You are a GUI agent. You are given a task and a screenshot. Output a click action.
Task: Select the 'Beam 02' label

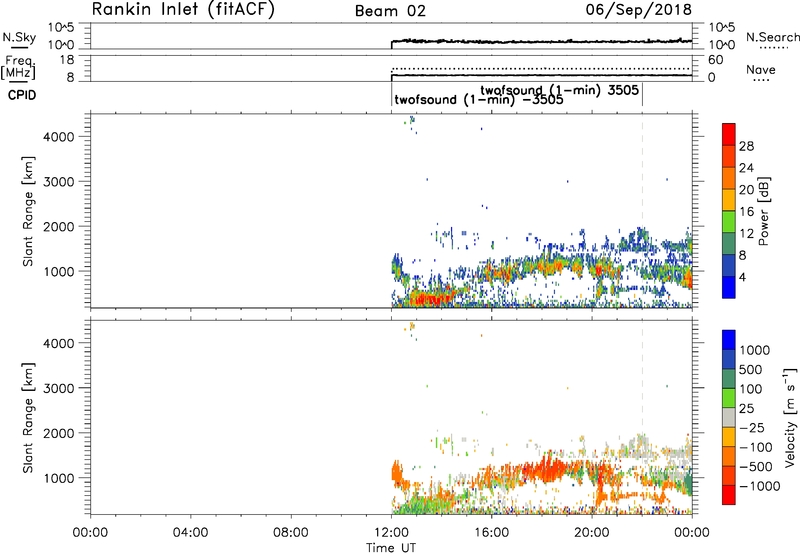coord(390,11)
